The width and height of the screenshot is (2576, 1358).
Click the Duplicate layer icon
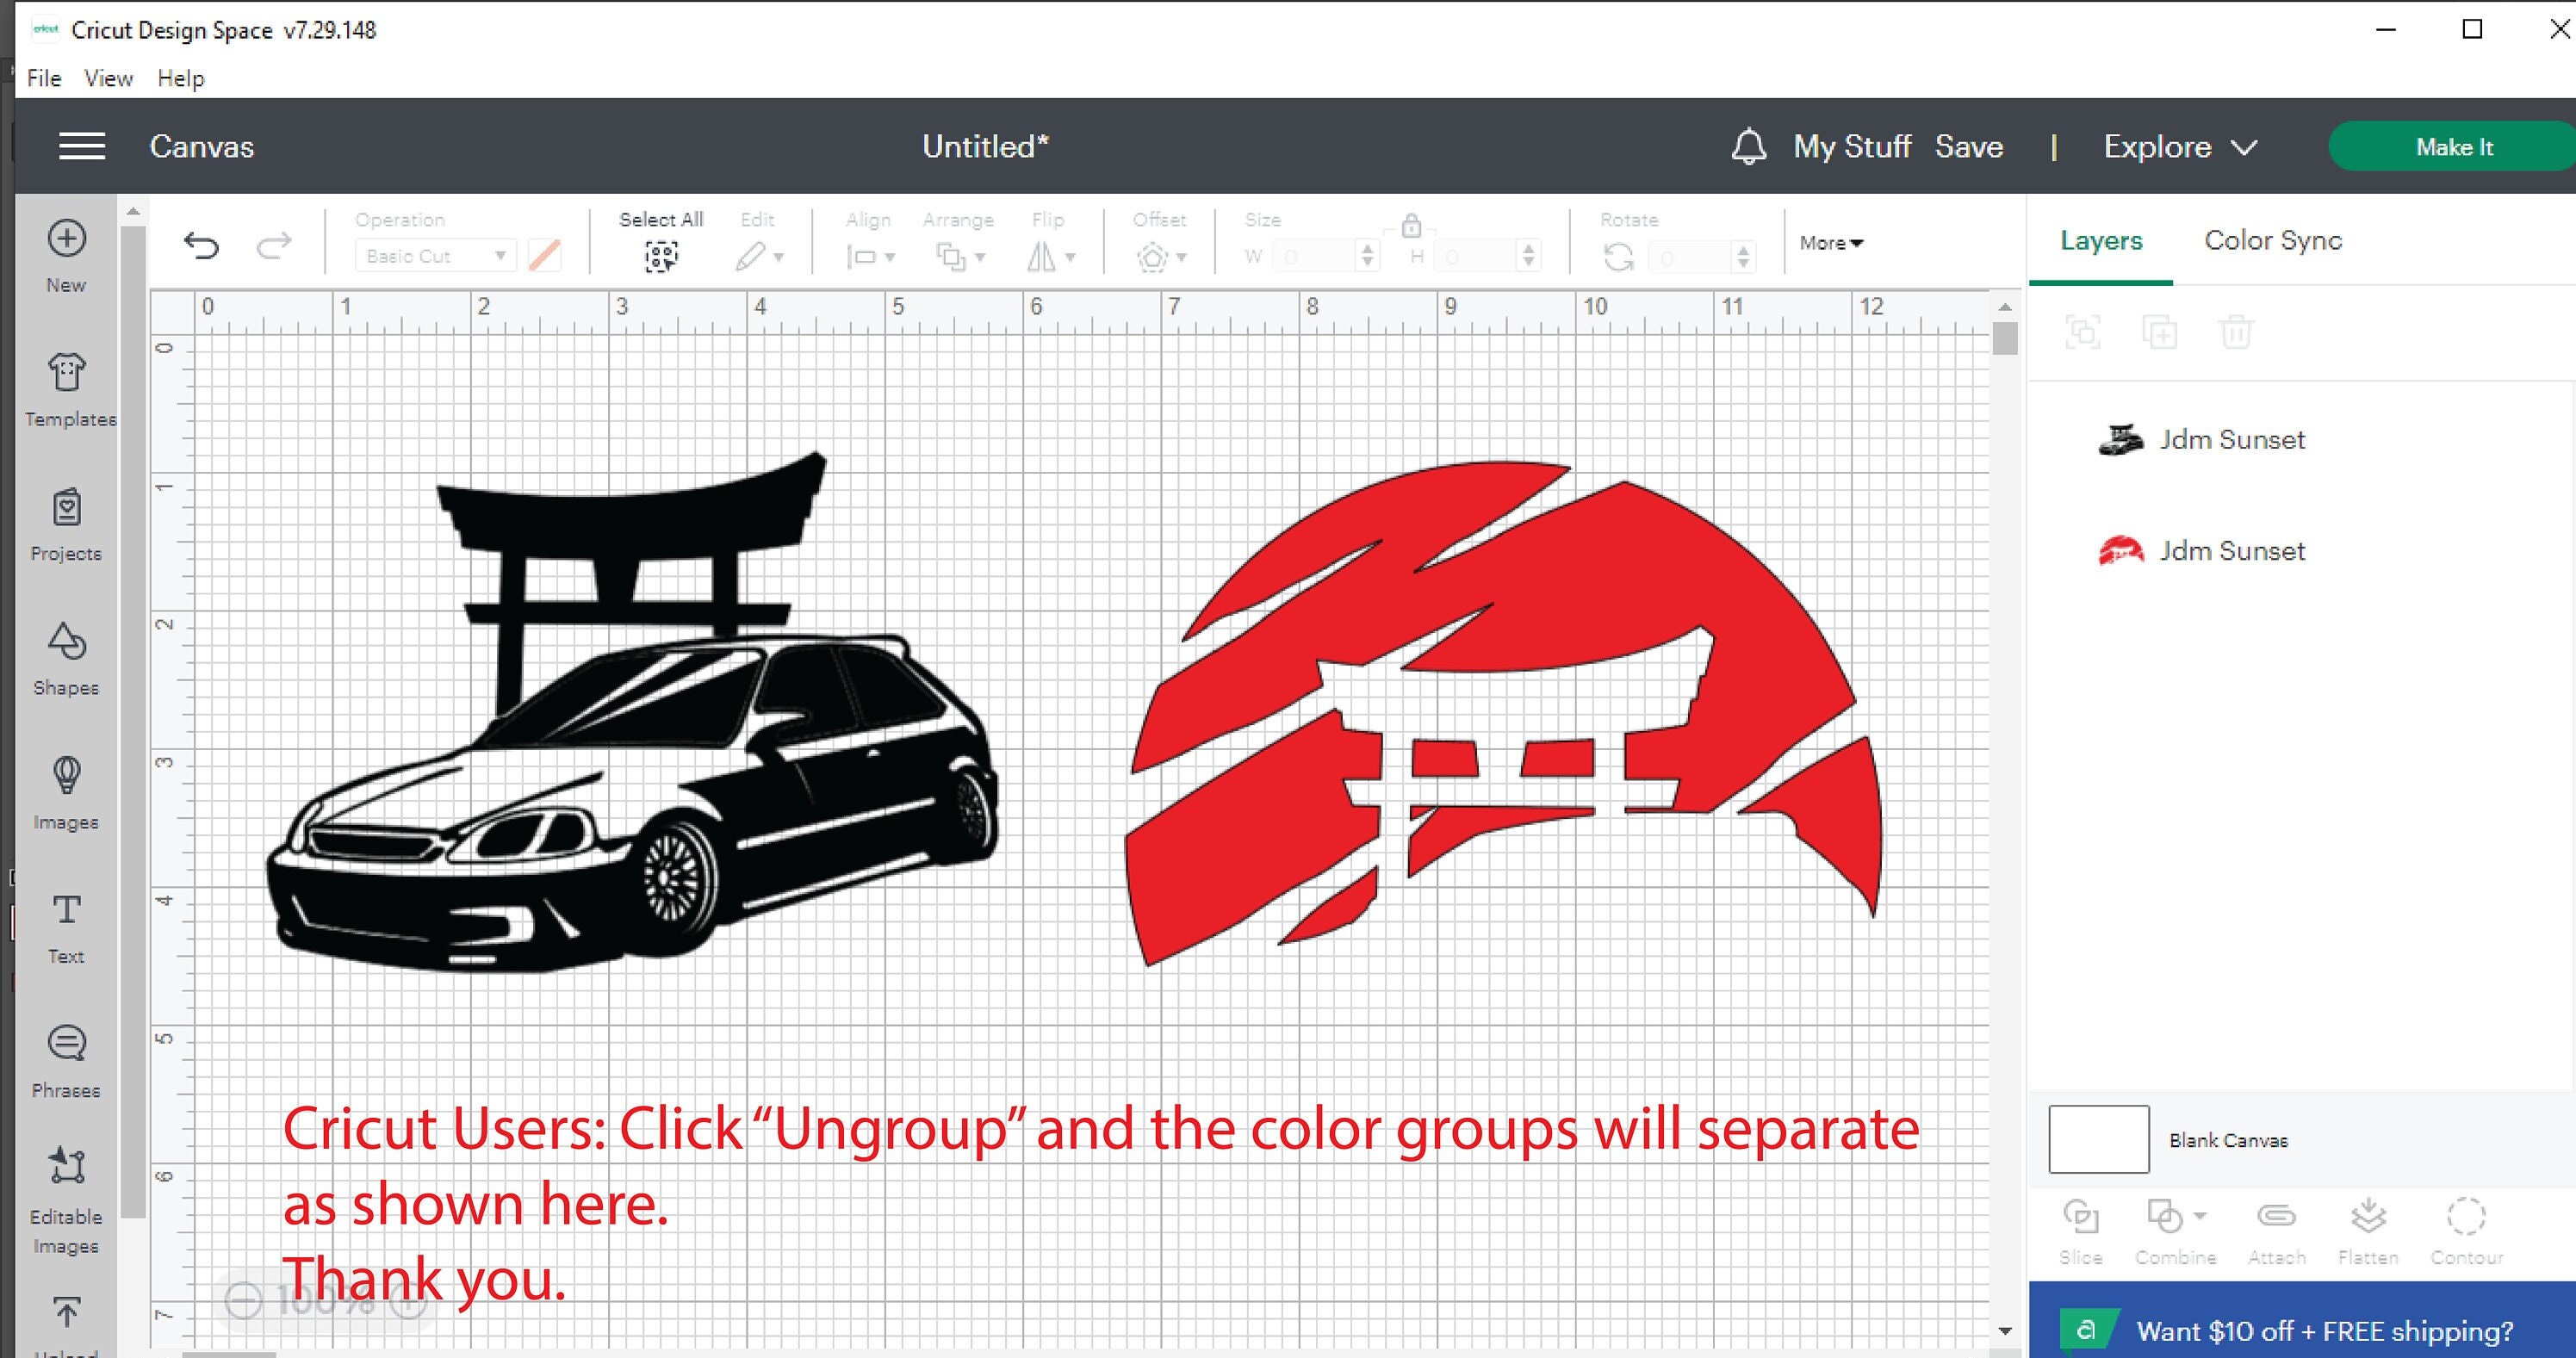pyautogui.click(x=2159, y=331)
